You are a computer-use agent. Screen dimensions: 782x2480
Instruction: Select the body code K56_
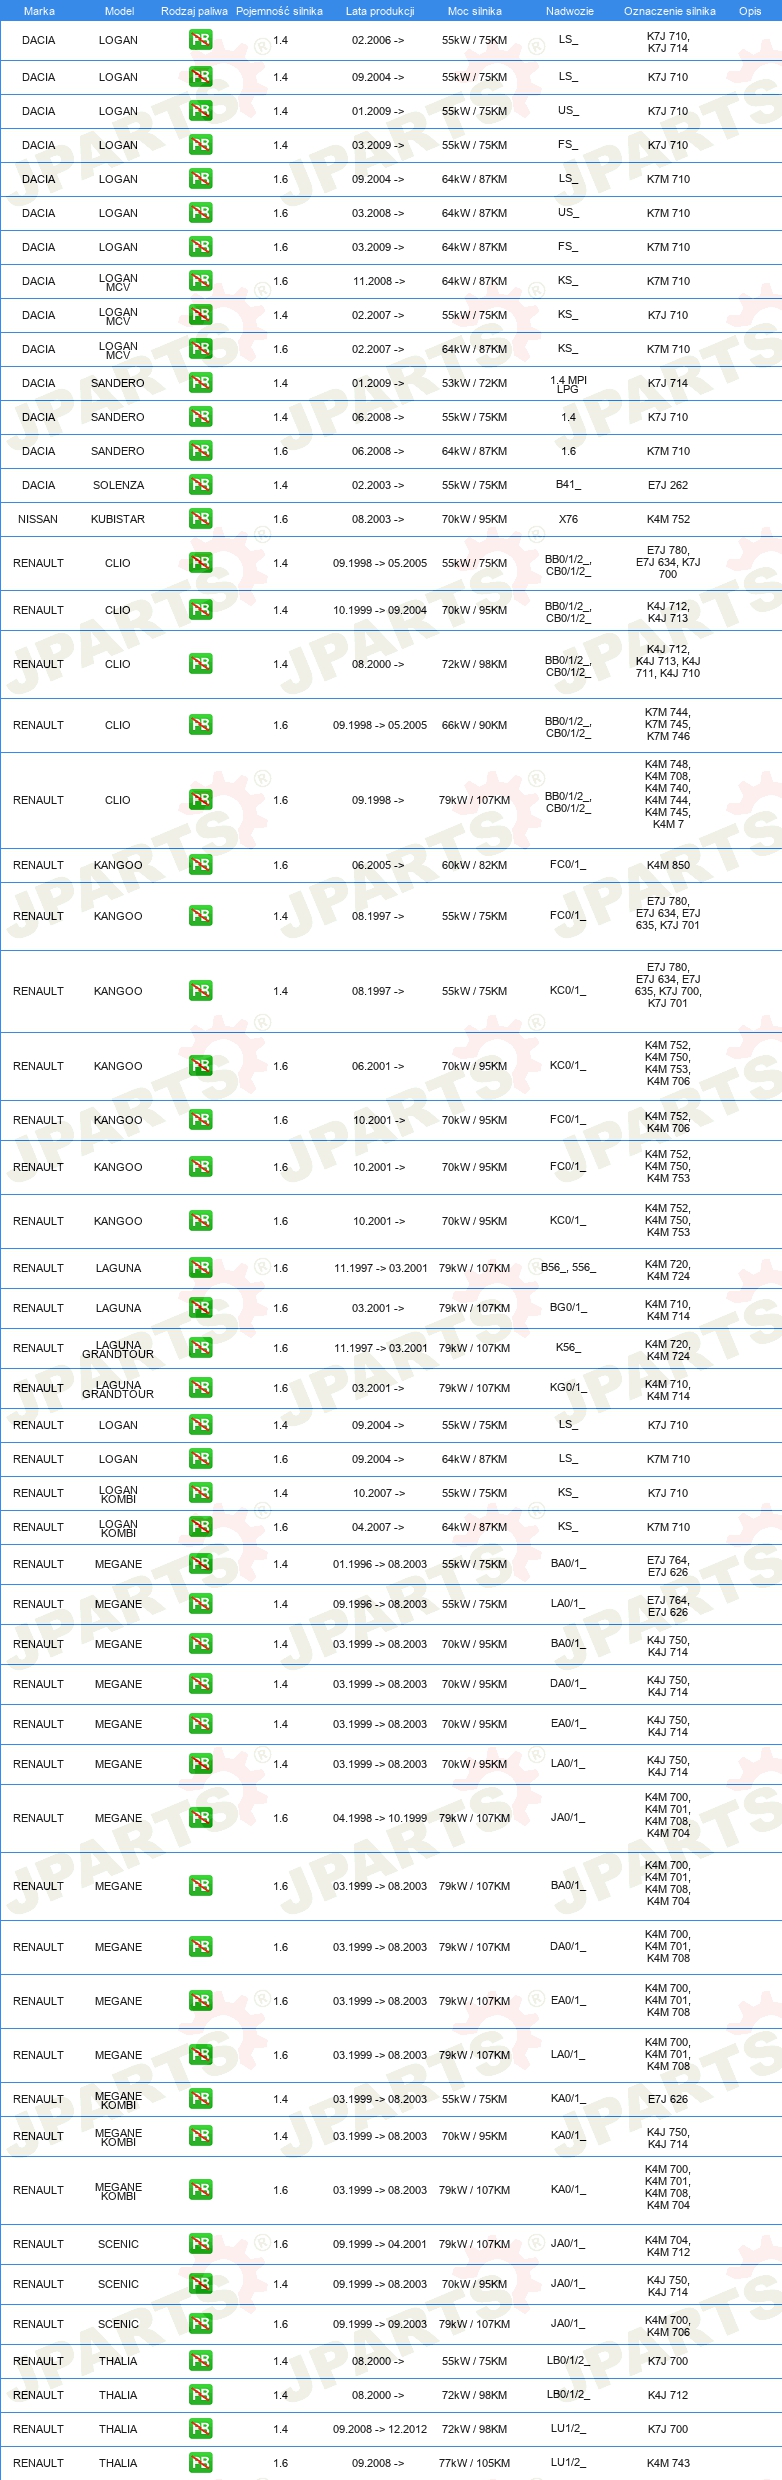pyautogui.click(x=568, y=1347)
